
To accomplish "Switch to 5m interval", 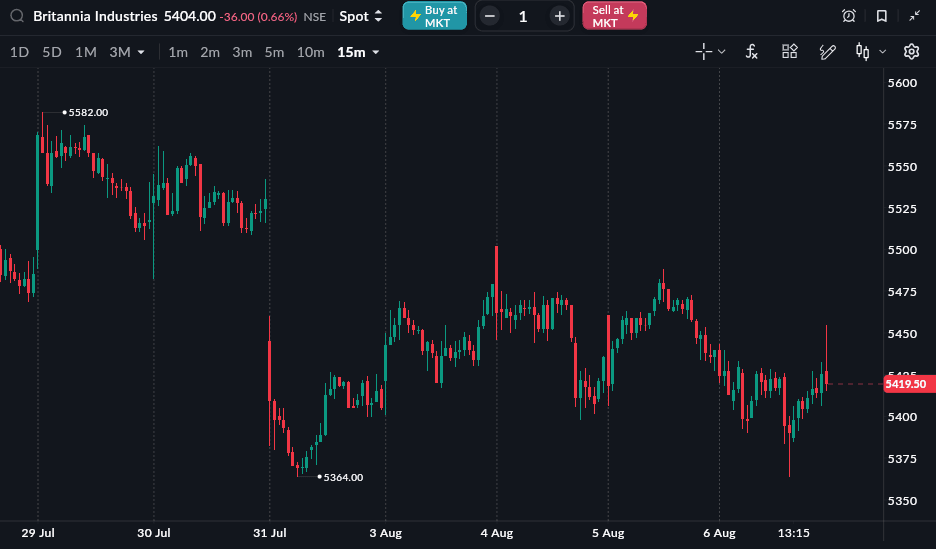I will pyautogui.click(x=274, y=53).
